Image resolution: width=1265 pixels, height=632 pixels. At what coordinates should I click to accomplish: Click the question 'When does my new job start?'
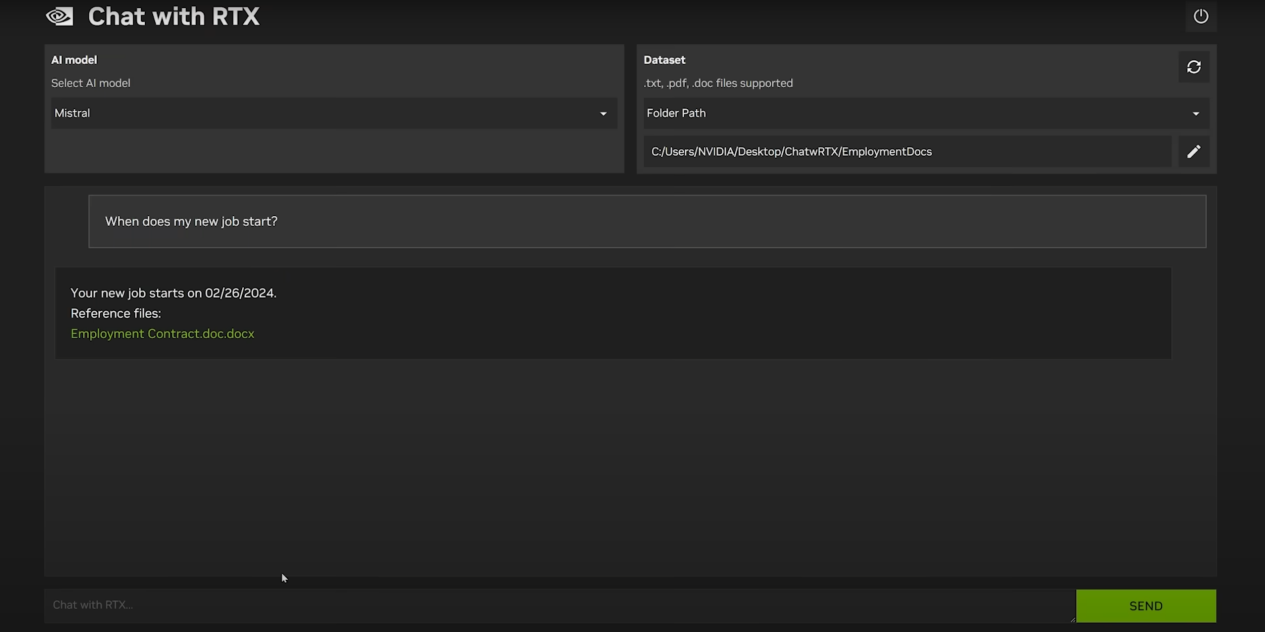pyautogui.click(x=191, y=221)
